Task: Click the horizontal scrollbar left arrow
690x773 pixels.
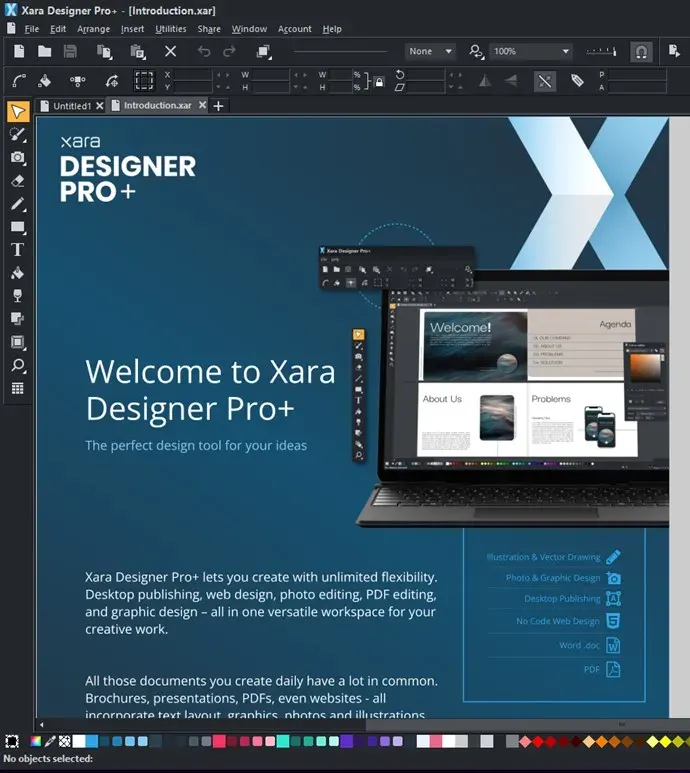Action: click(x=41, y=725)
